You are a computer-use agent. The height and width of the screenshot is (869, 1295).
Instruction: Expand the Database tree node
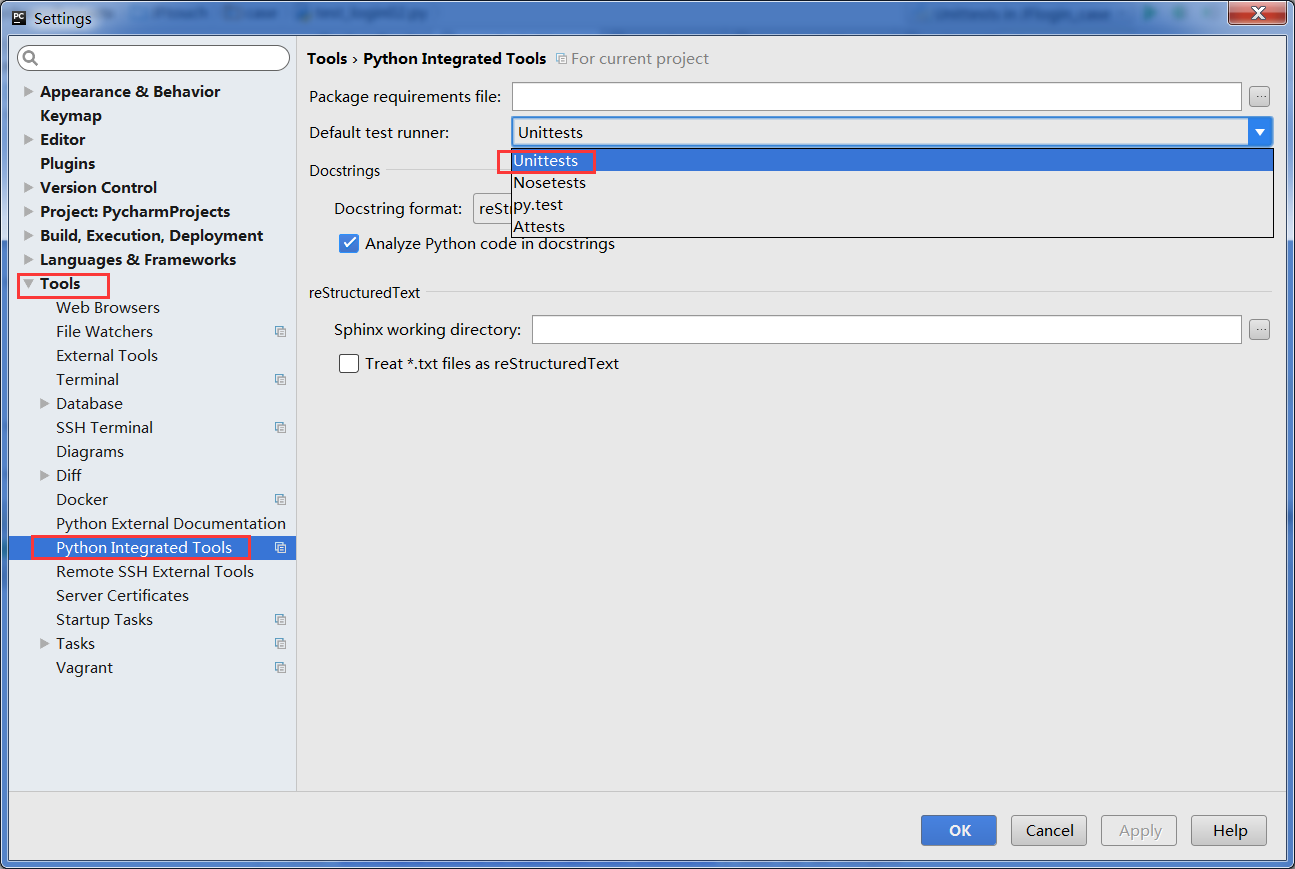(44, 404)
